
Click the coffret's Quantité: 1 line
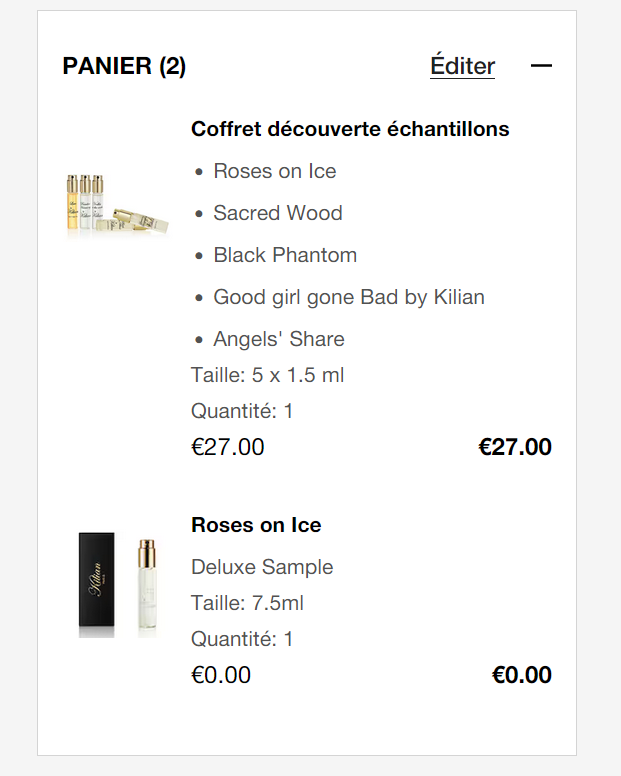click(x=242, y=411)
